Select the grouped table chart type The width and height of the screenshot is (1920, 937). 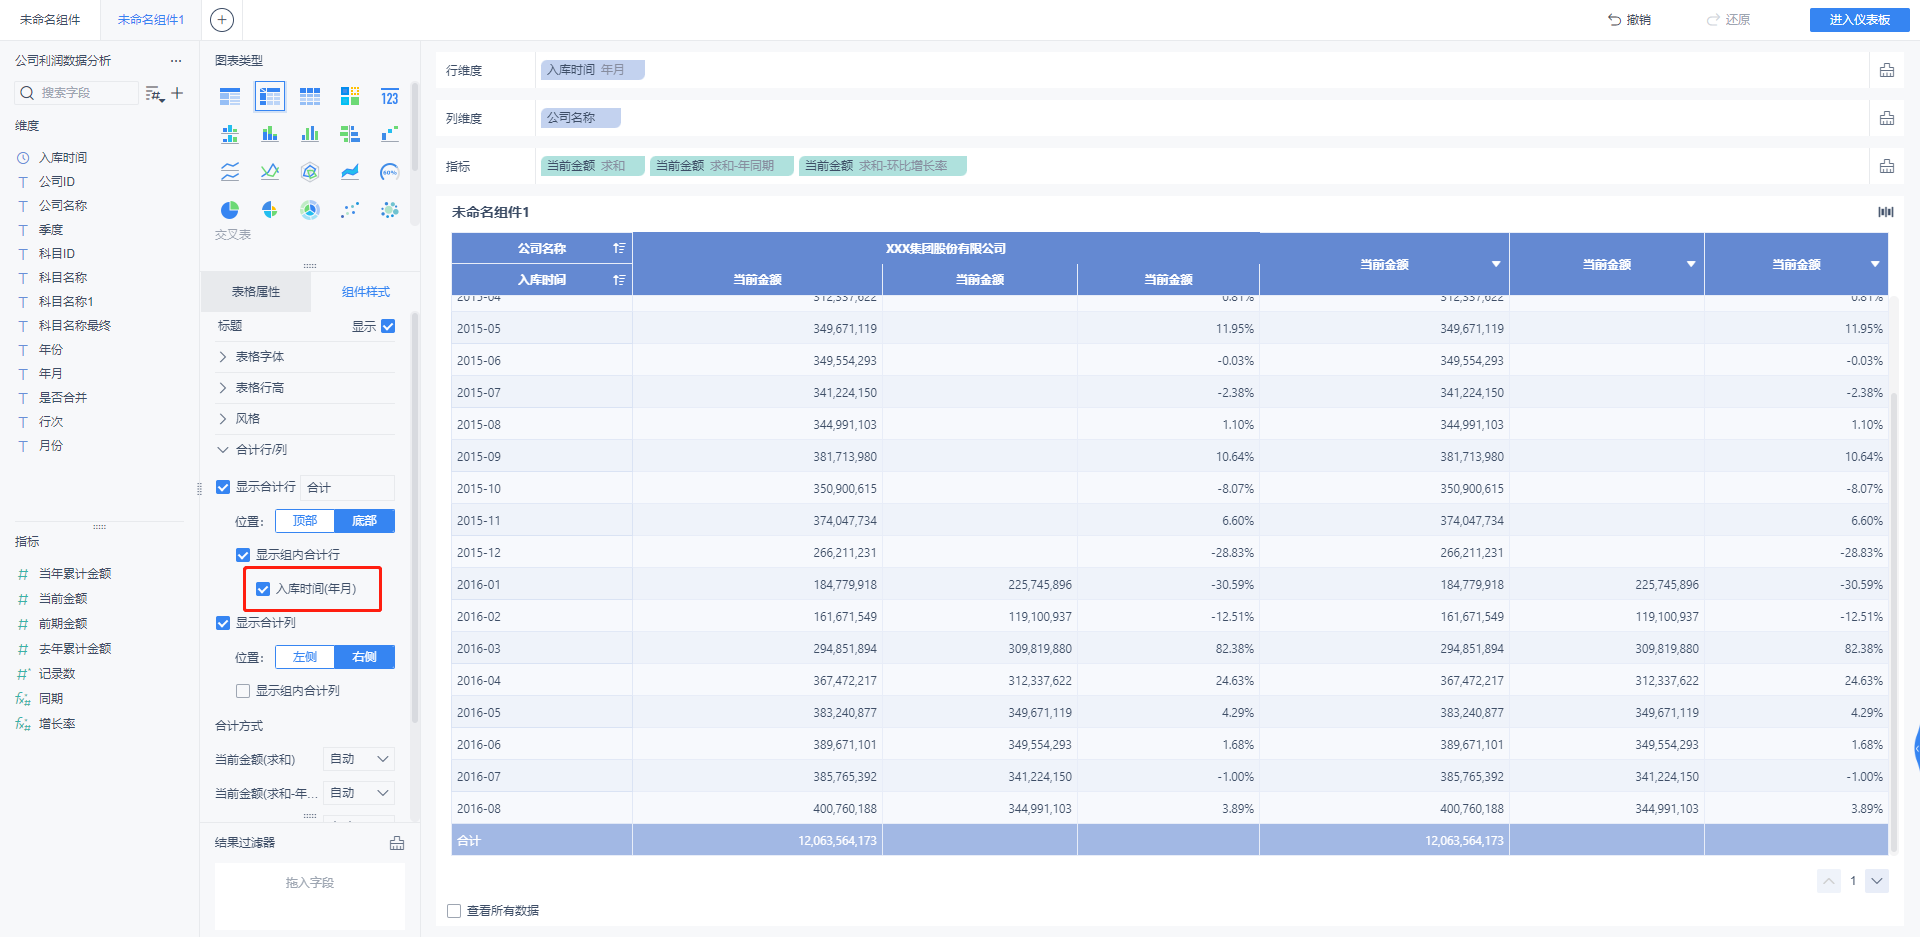click(230, 96)
